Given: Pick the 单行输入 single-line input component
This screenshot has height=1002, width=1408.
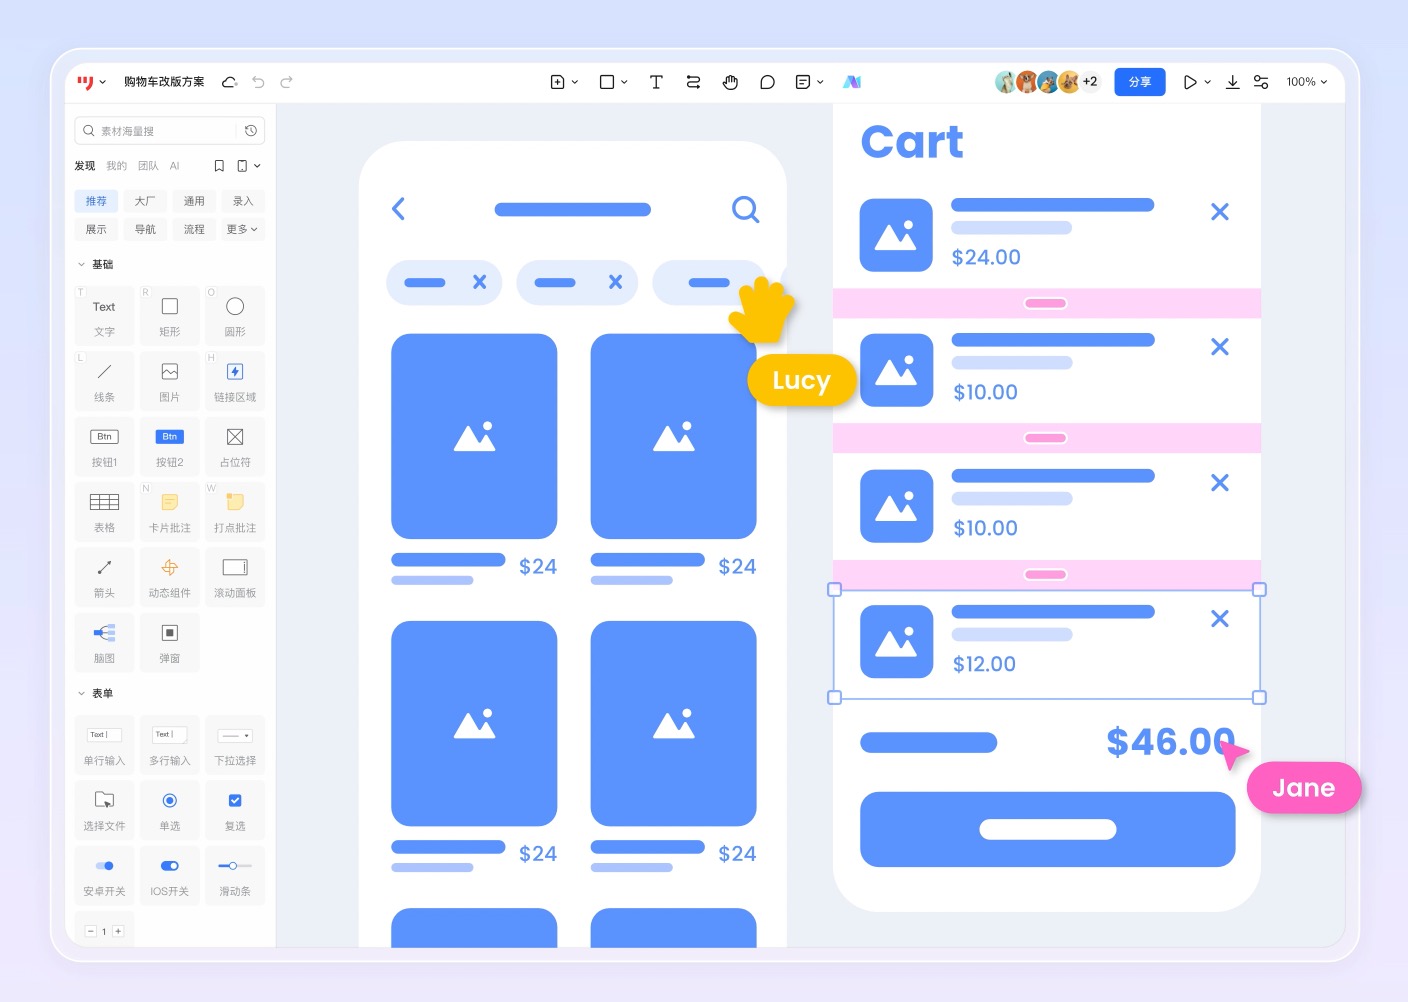Looking at the screenshot, I should (x=104, y=746).
